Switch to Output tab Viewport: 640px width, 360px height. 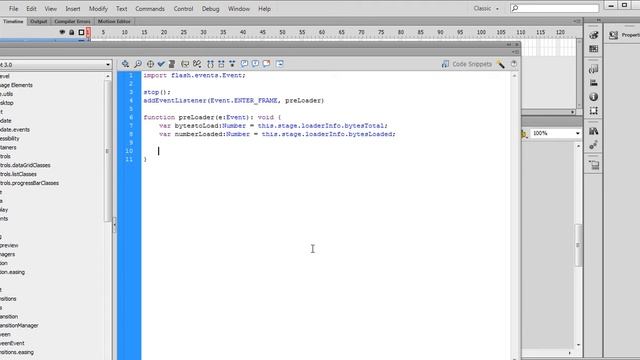[x=38, y=21]
